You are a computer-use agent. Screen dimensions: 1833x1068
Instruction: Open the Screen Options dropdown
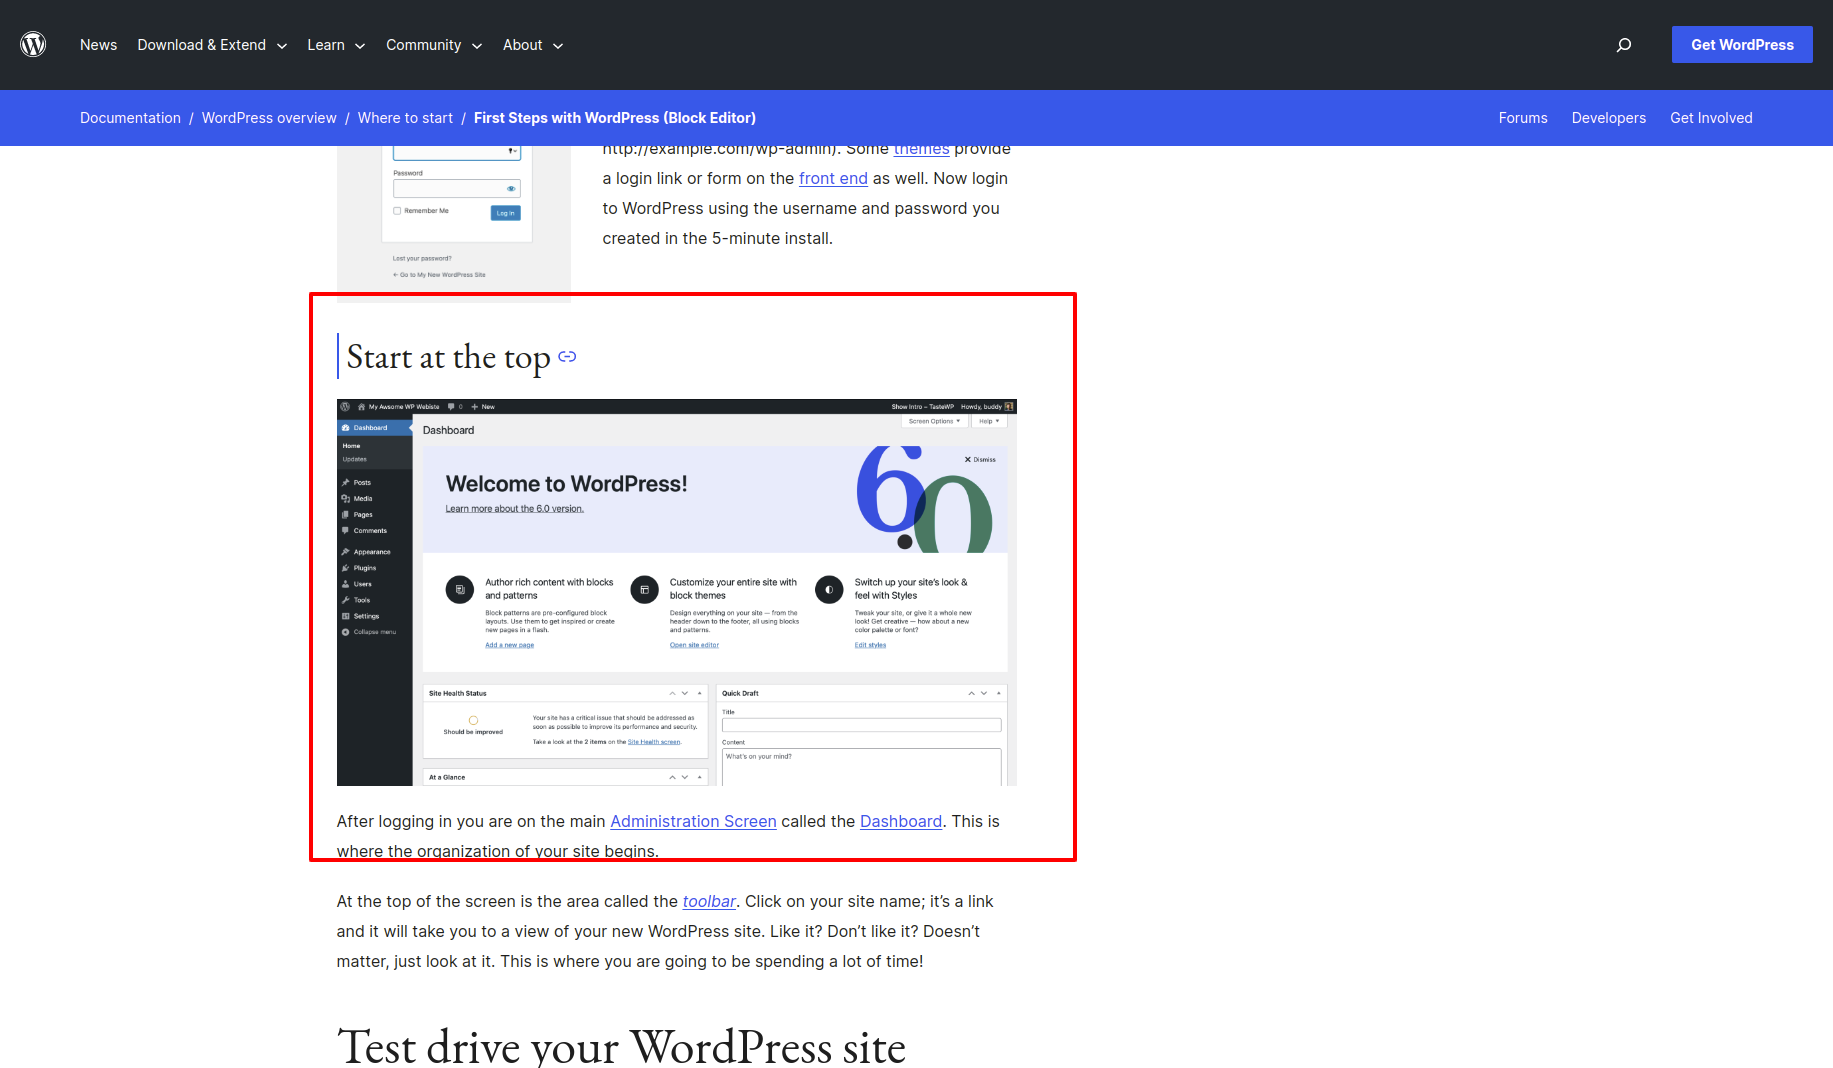point(934,421)
